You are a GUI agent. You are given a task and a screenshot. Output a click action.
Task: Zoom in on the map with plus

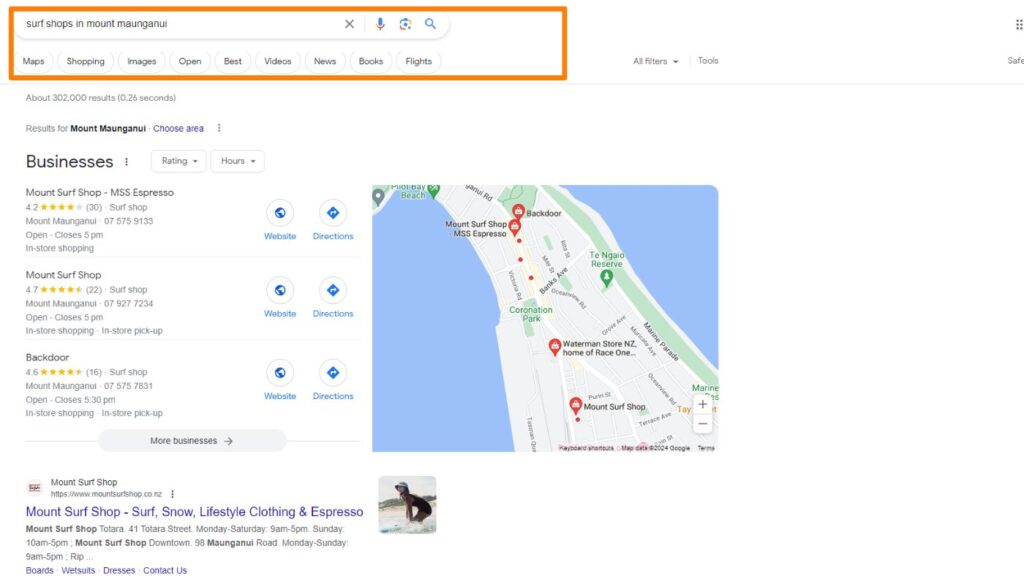[703, 404]
